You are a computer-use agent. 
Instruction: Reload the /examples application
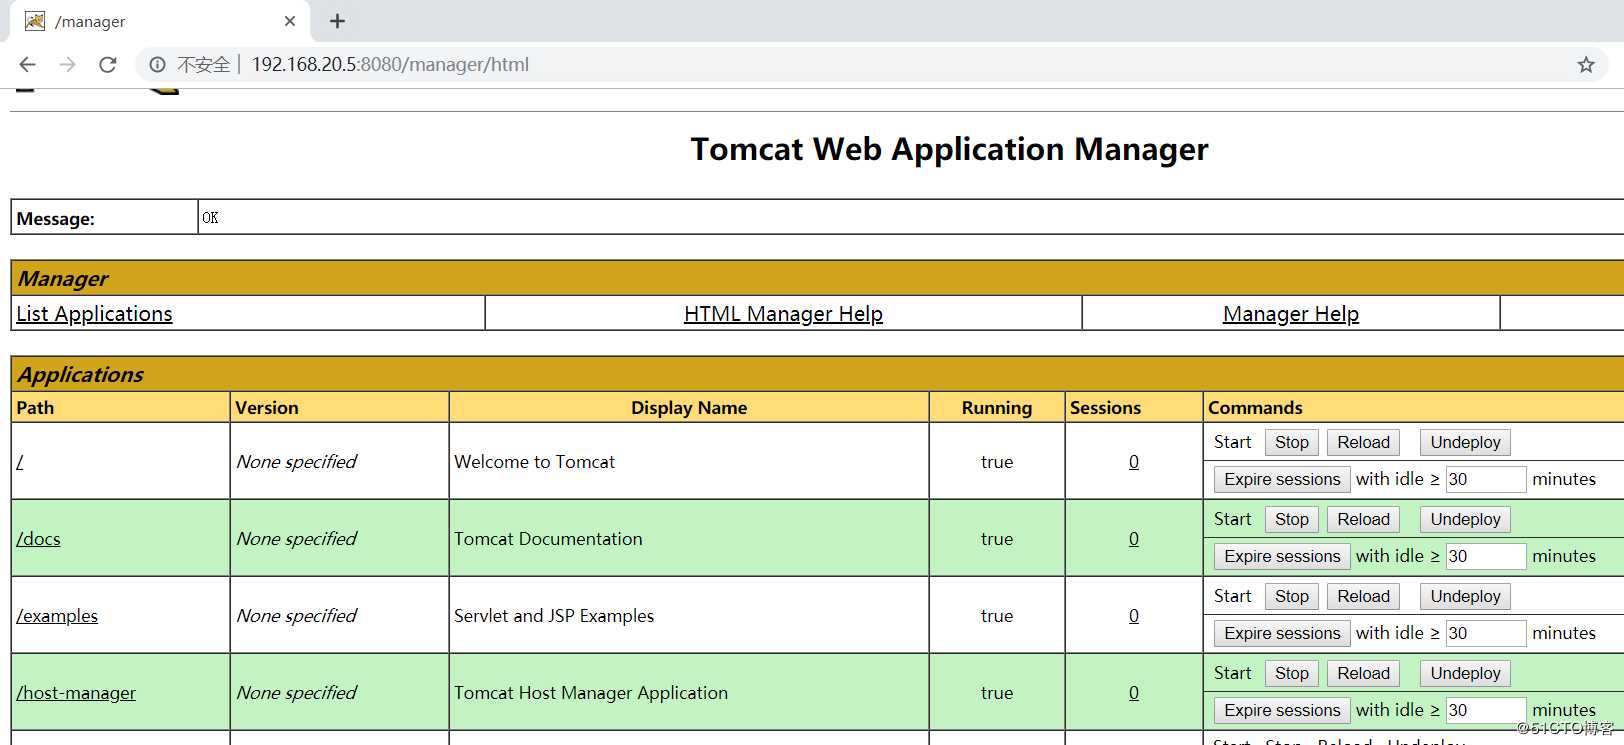point(1364,597)
